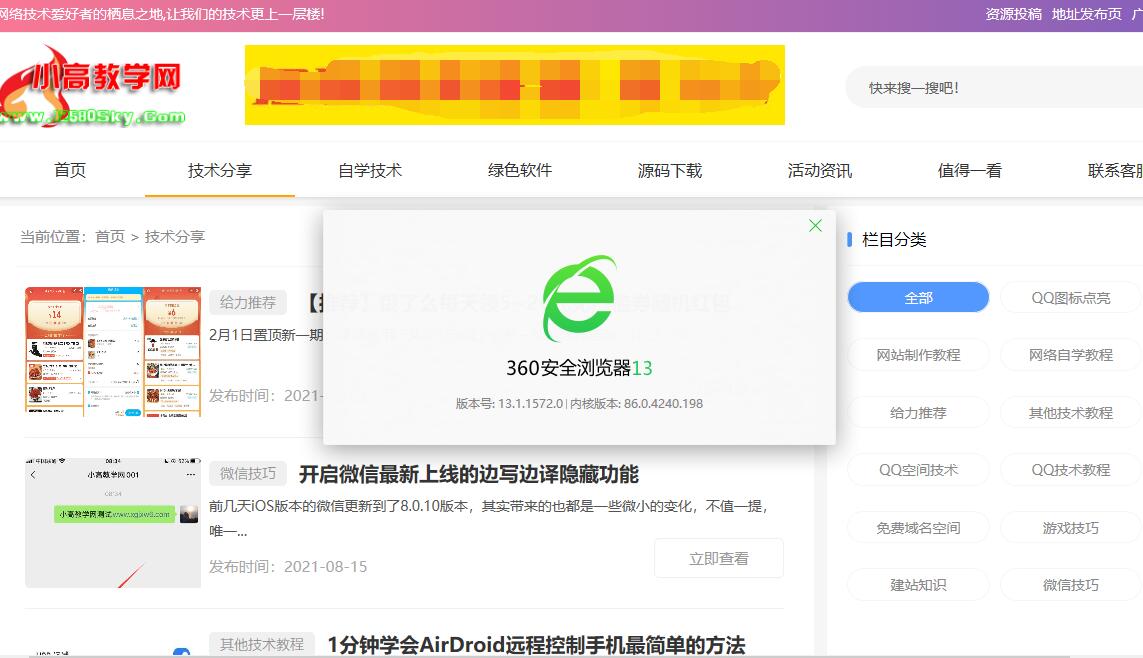This screenshot has width=1143, height=658.
Task: Focus the 快来搜一搜吧 search field
Action: coord(994,88)
